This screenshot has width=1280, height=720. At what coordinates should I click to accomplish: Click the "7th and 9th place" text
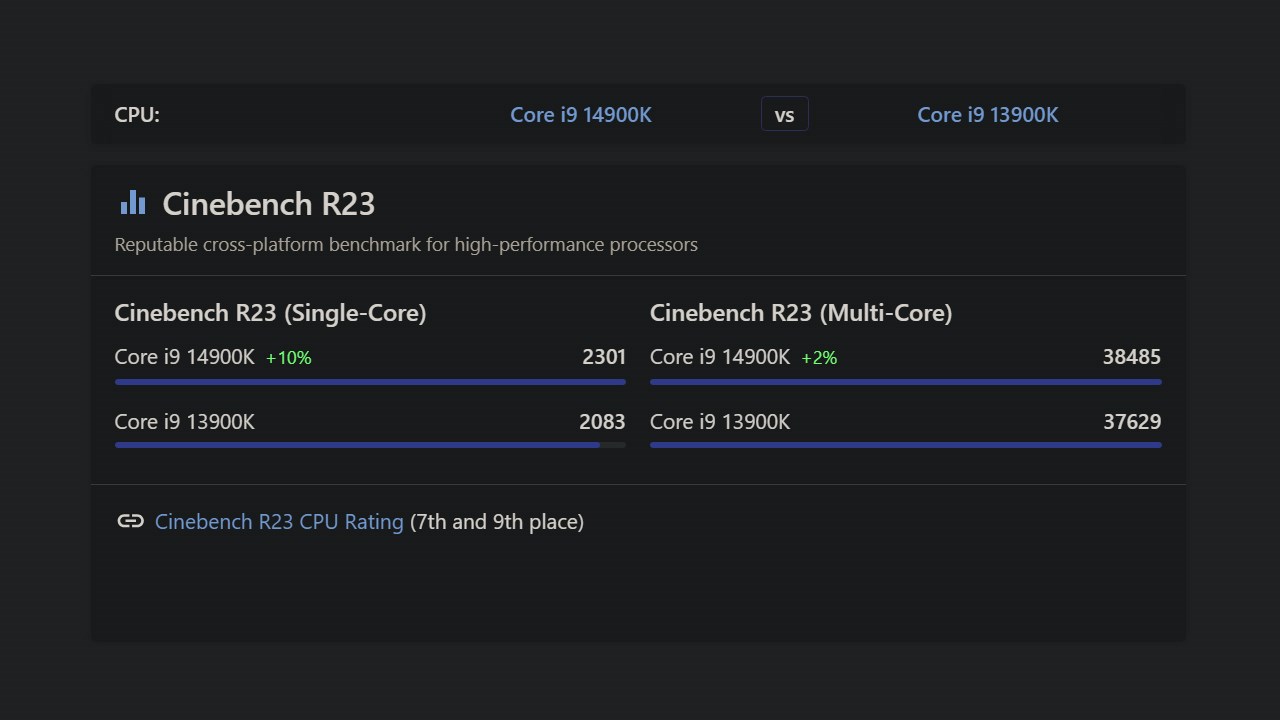click(497, 522)
